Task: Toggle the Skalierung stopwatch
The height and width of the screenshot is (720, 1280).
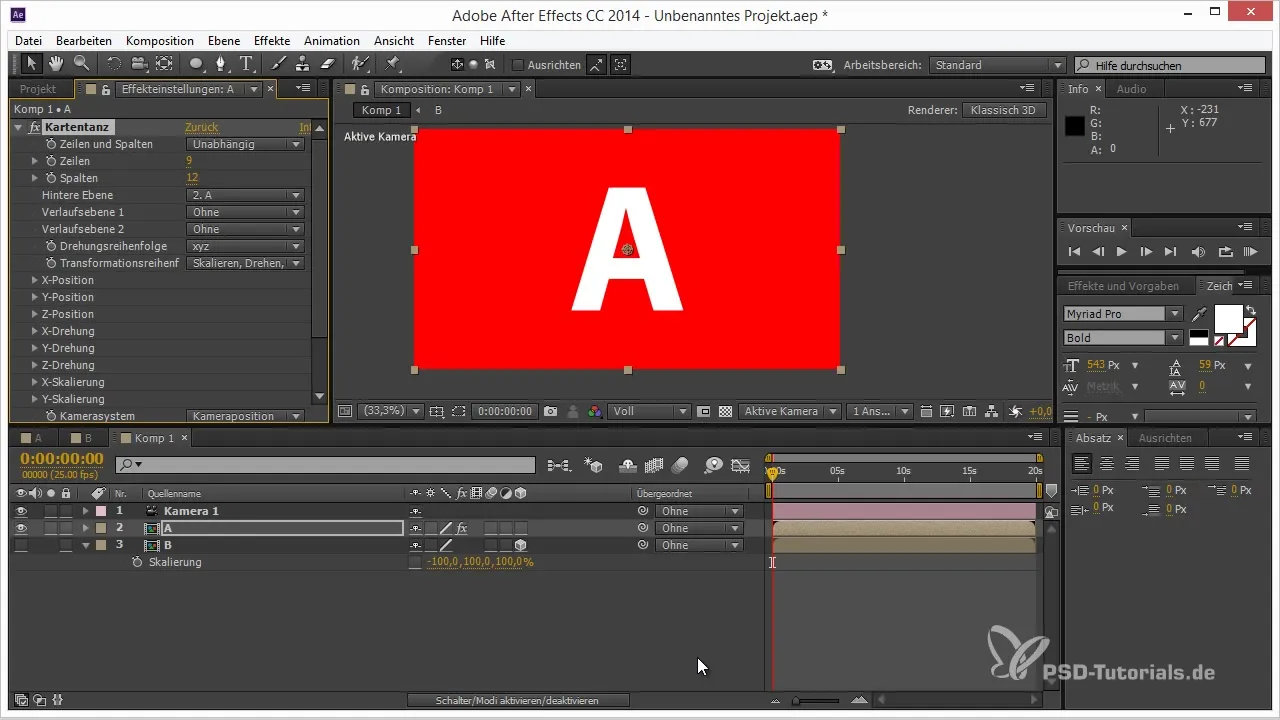Action: [138, 562]
